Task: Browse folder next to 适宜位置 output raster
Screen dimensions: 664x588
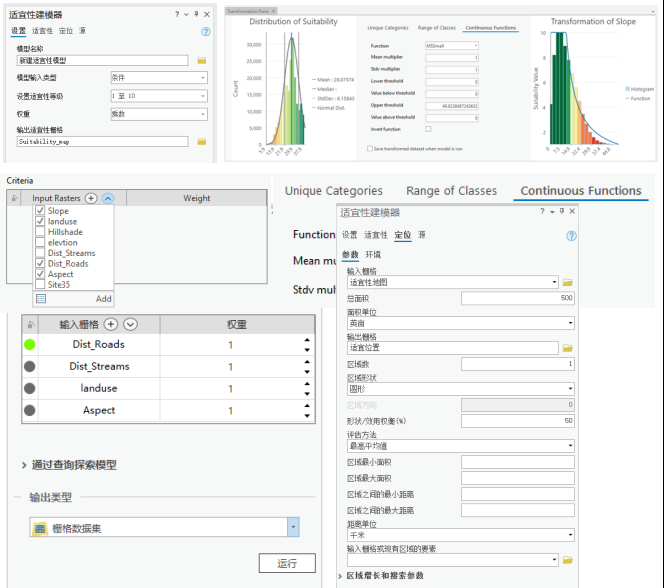Action: coord(567,348)
